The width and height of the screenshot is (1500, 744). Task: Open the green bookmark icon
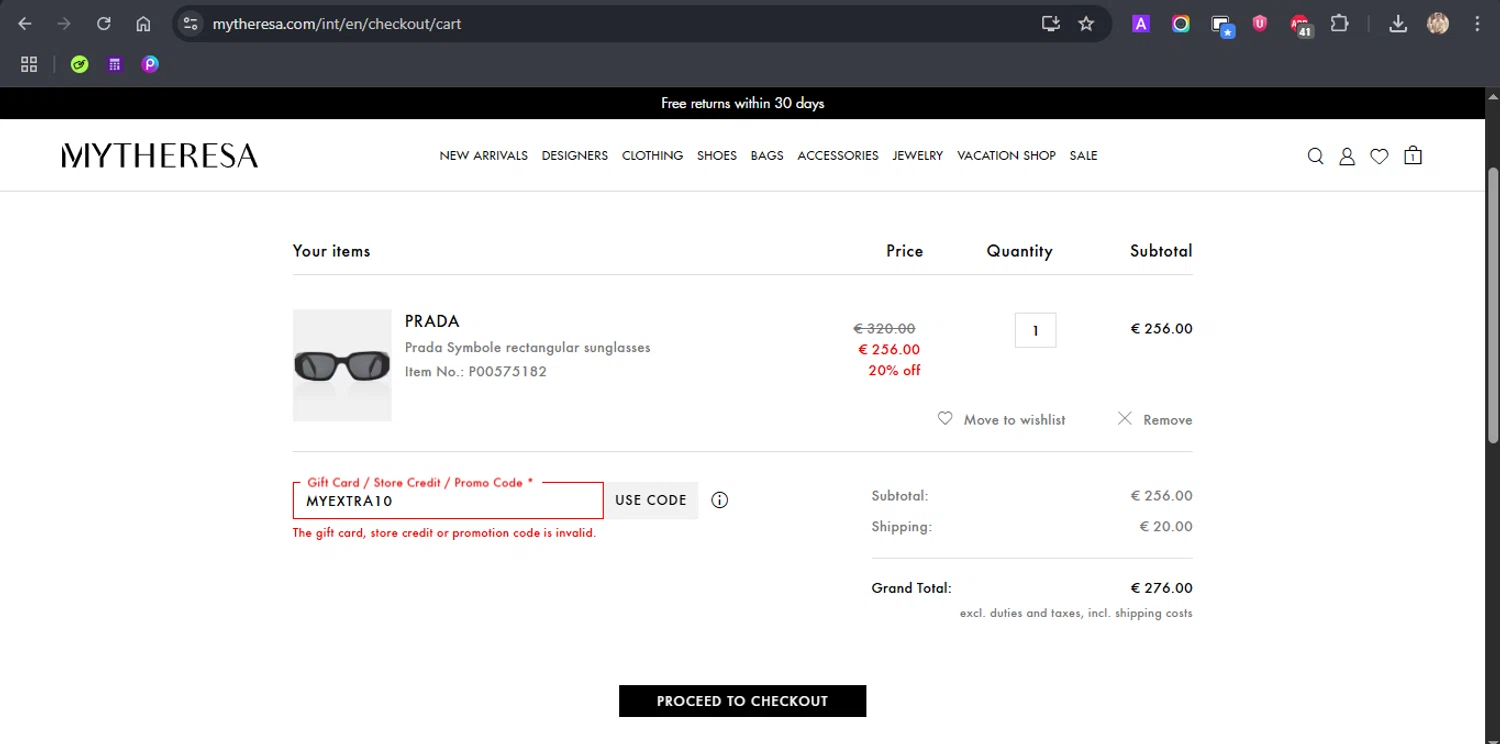80,64
